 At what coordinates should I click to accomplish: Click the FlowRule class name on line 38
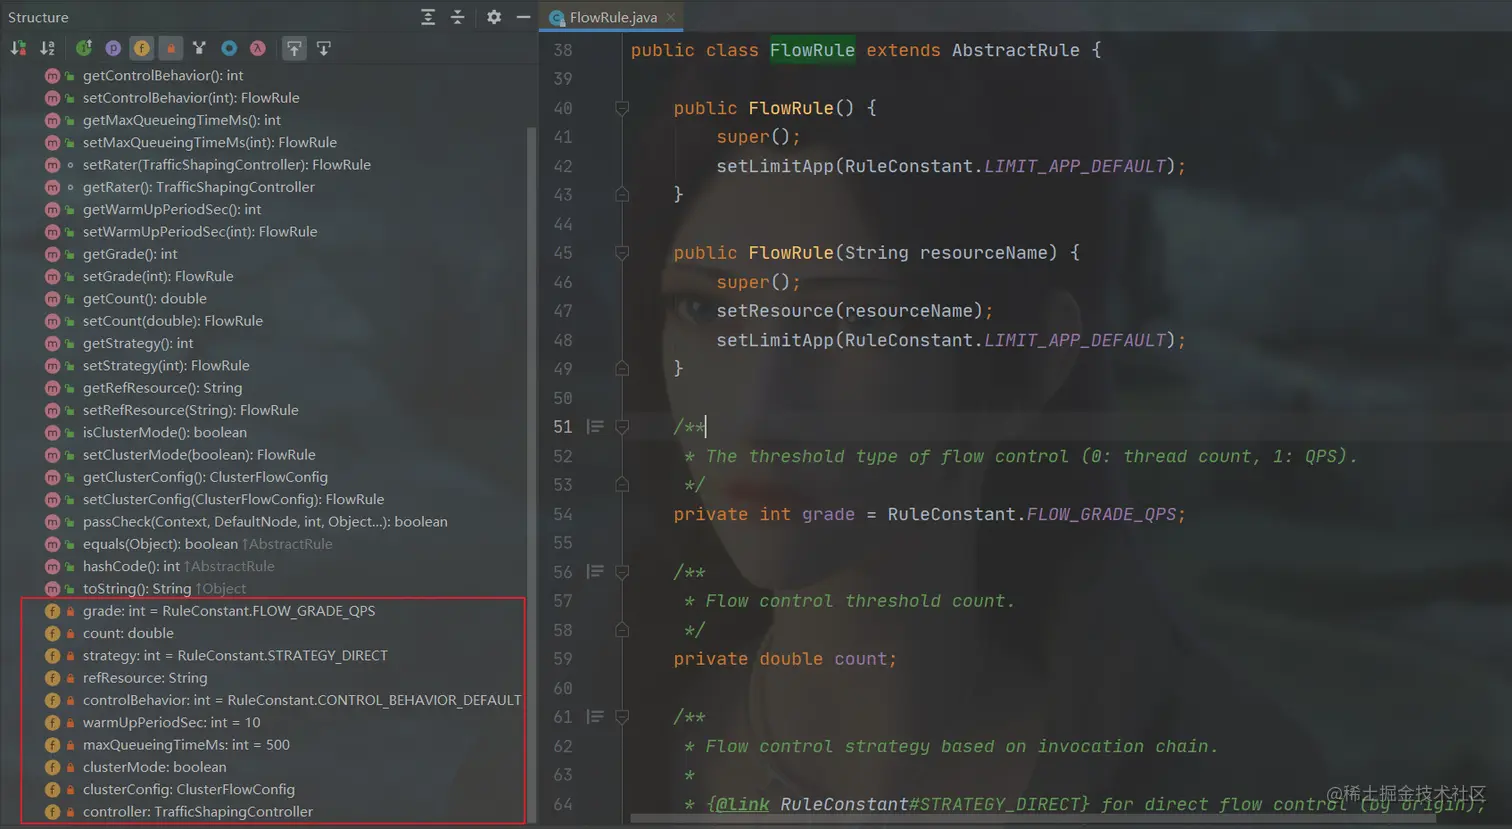coord(812,50)
